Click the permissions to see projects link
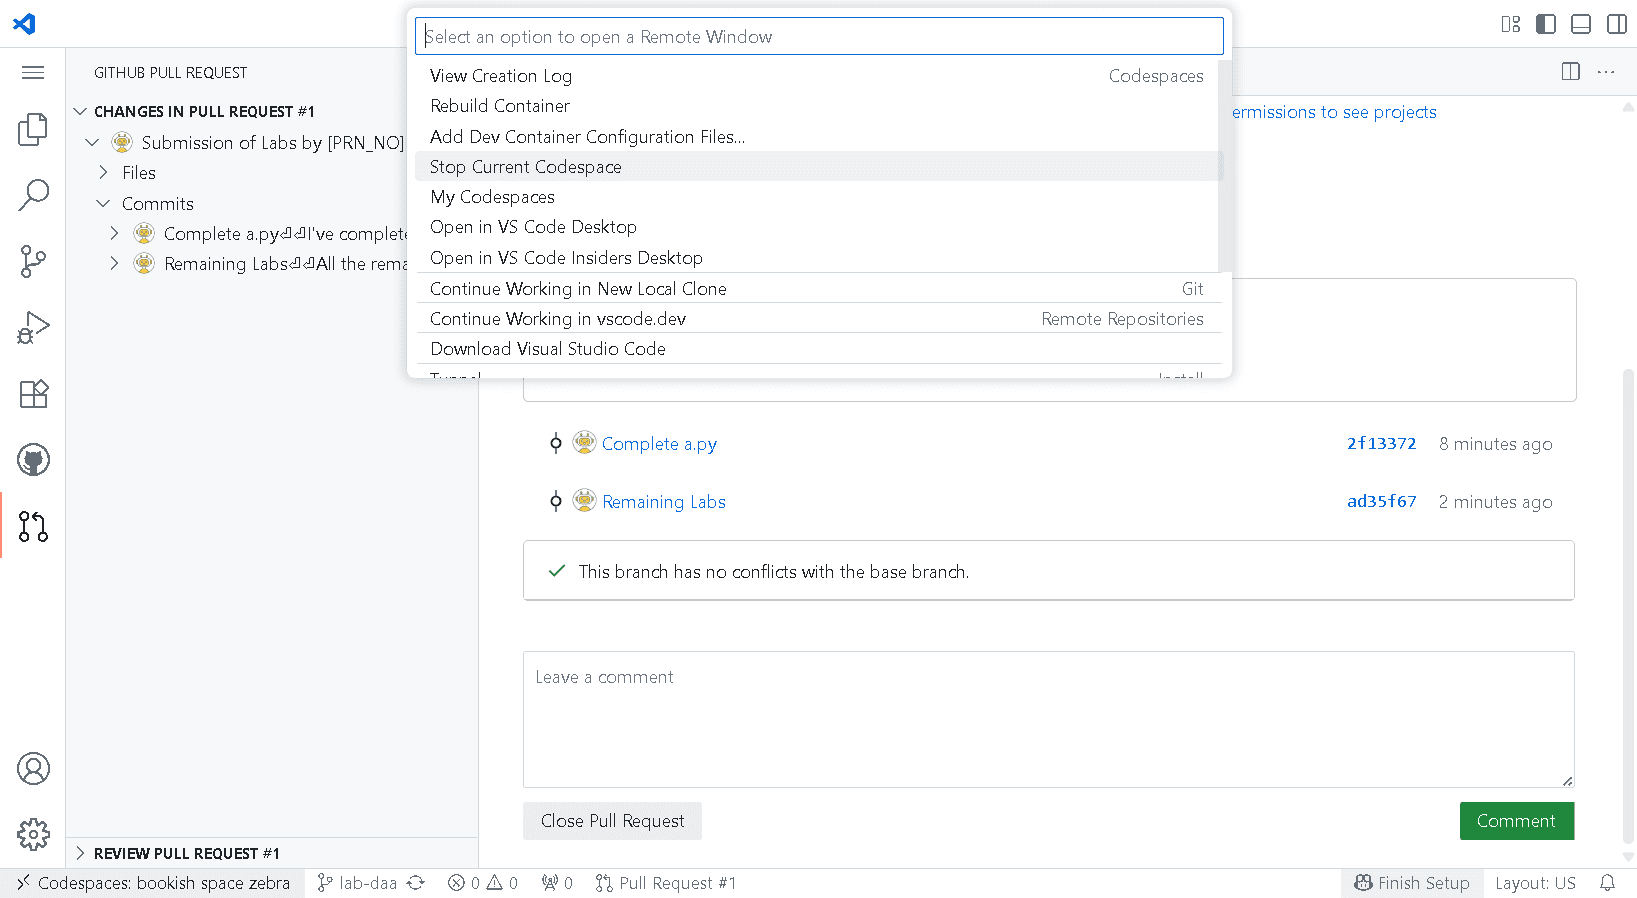Viewport: 1637px width, 898px height. click(1334, 112)
